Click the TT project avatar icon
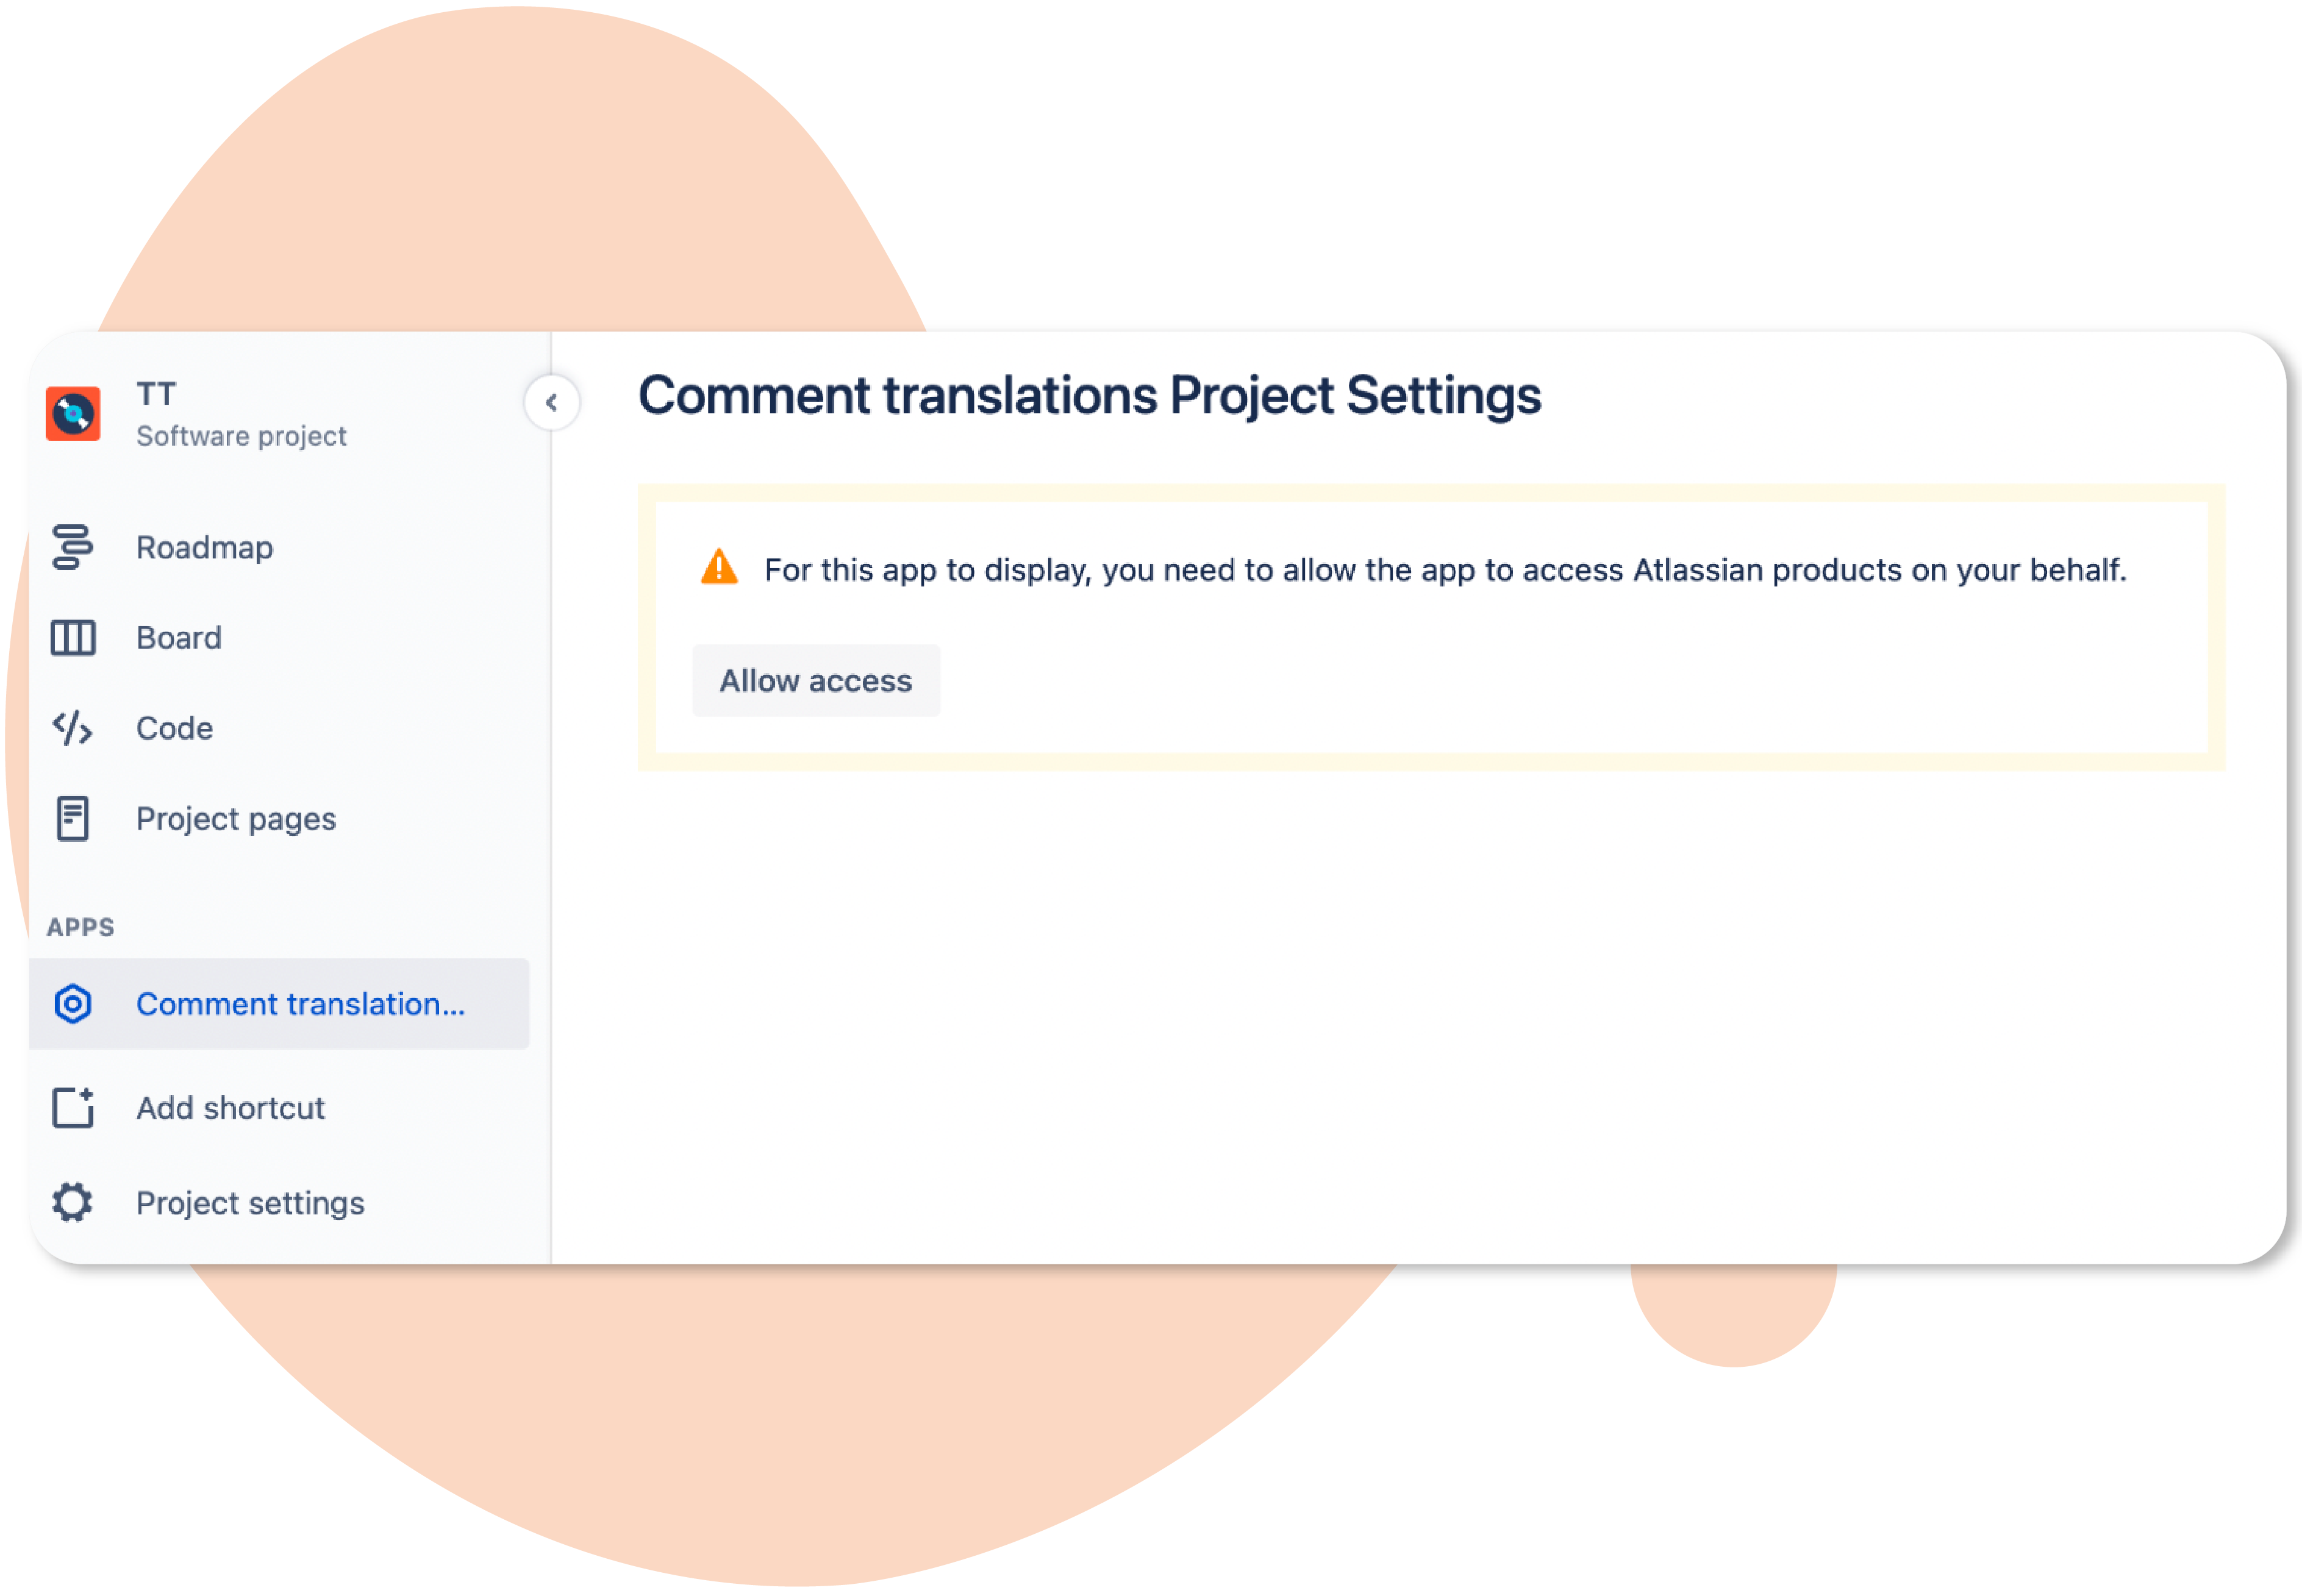 point(73,413)
